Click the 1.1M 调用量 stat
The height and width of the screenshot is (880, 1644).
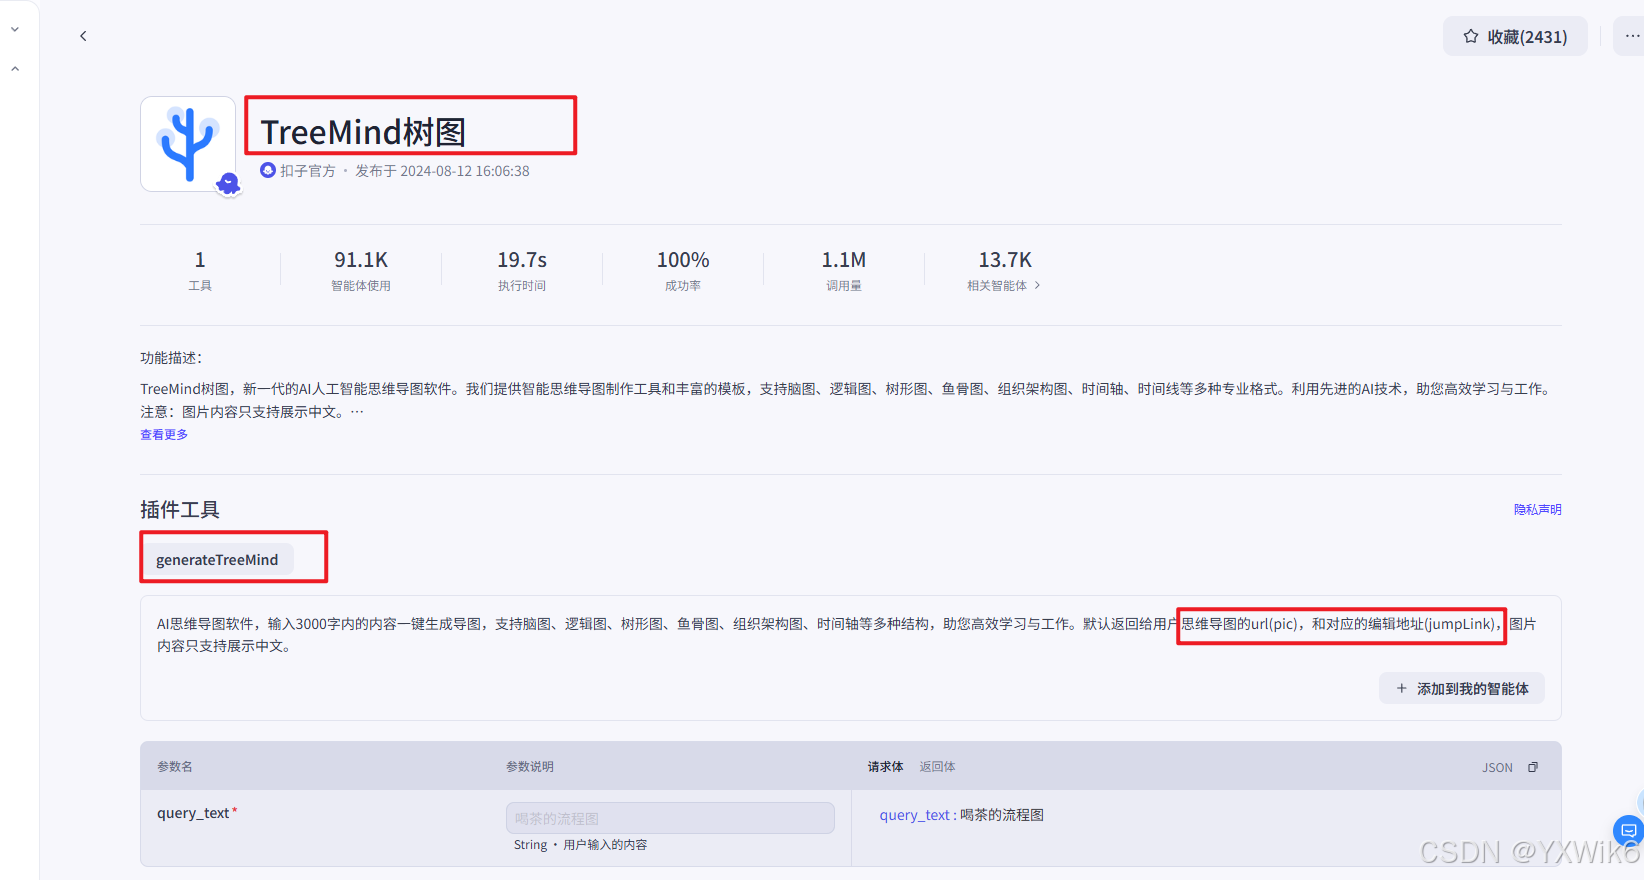844,270
